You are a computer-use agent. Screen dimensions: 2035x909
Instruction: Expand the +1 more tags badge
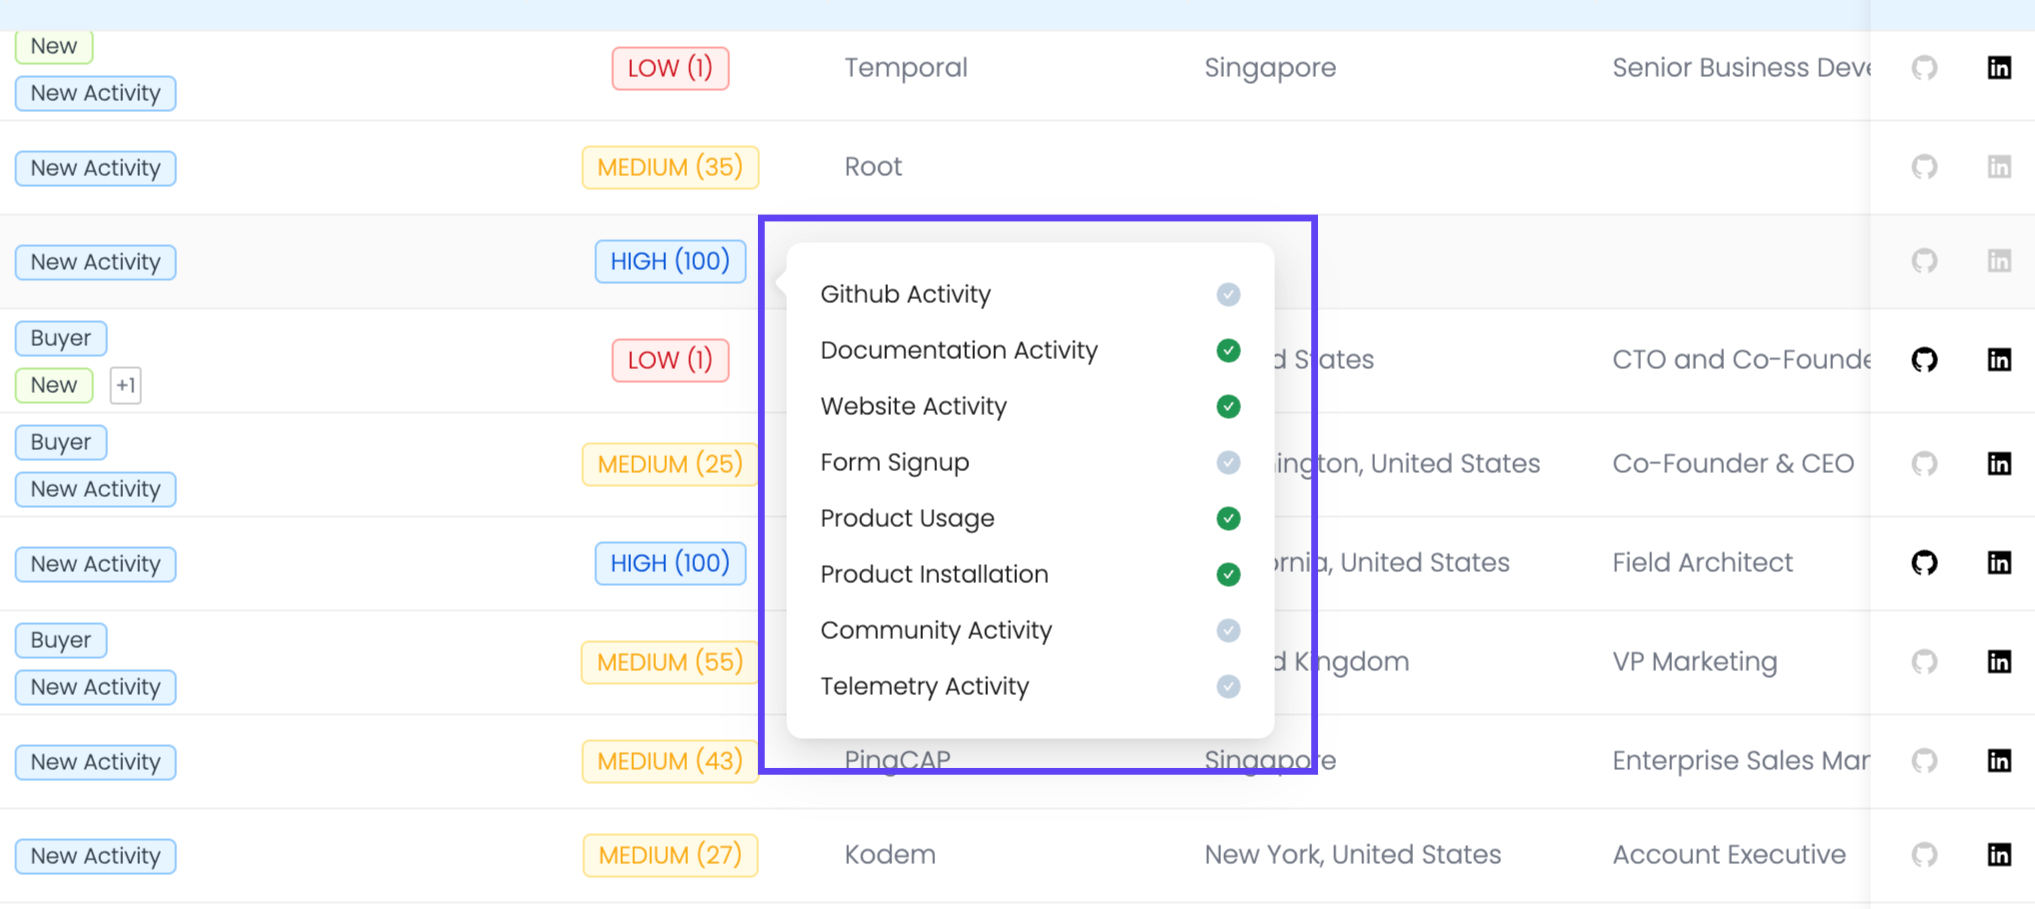(x=125, y=385)
